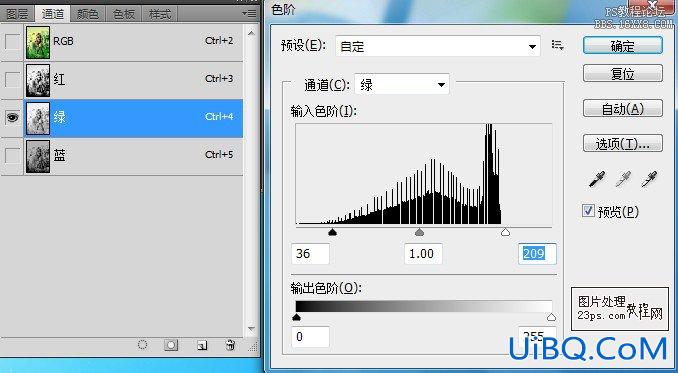Delete current channel trash icon

(x=230, y=344)
